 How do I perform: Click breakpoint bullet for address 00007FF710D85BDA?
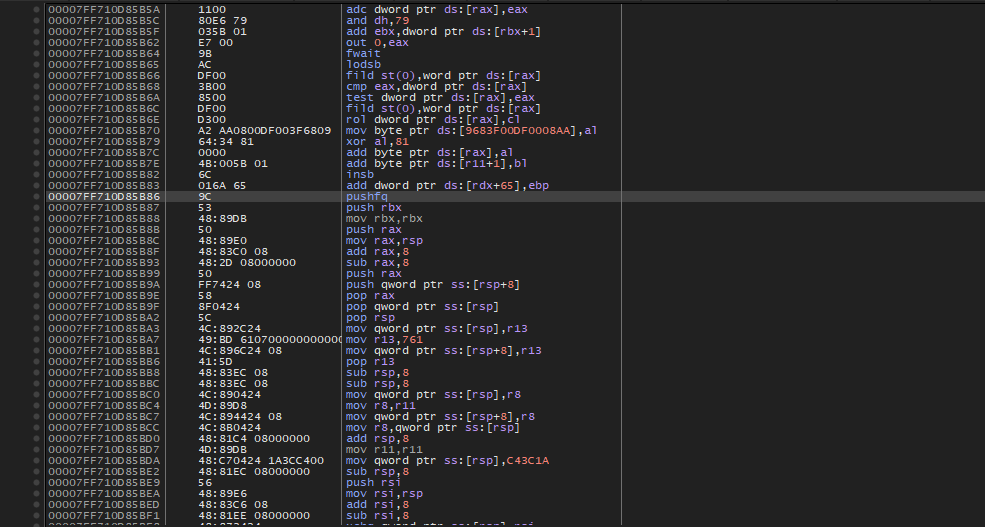(x=37, y=460)
